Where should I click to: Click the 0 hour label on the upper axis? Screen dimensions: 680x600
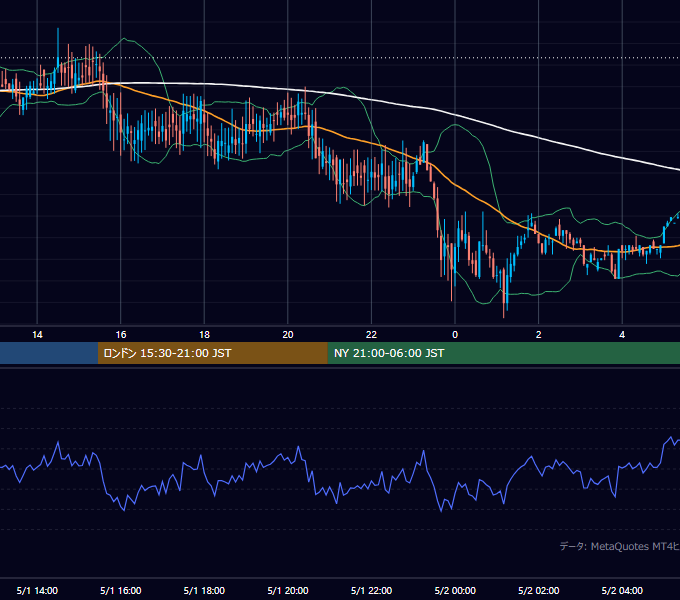pos(455,335)
